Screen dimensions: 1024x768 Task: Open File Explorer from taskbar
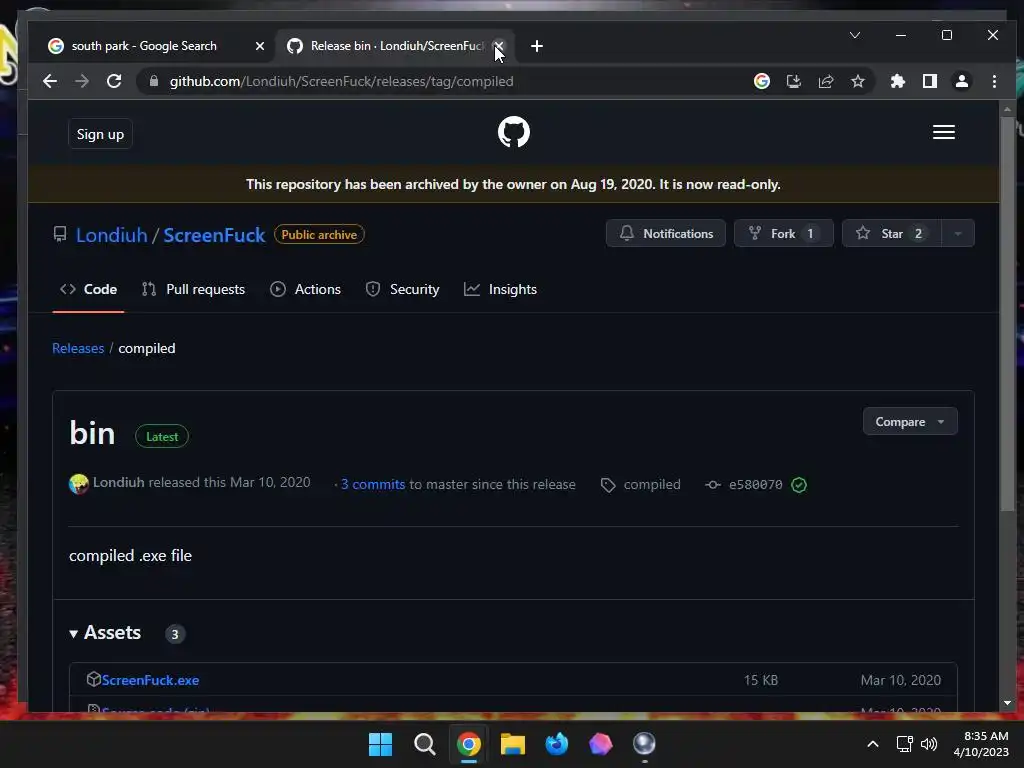click(x=513, y=744)
